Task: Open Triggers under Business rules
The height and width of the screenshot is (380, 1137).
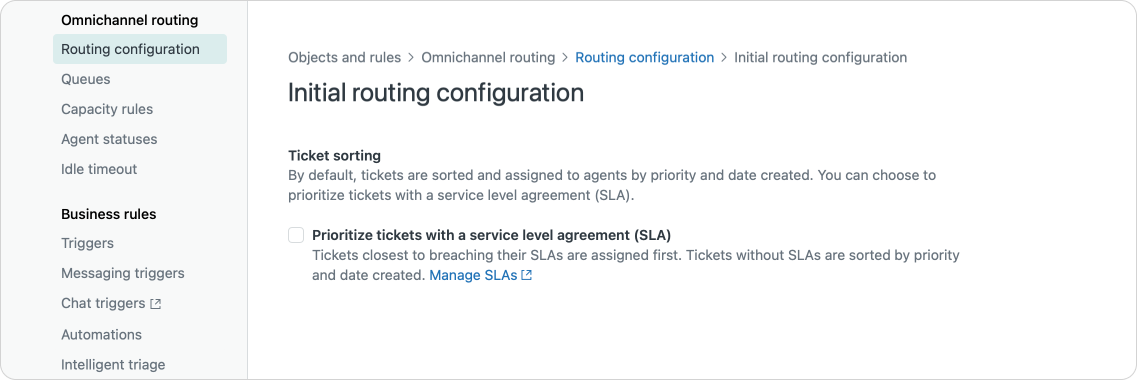Action: (87, 244)
